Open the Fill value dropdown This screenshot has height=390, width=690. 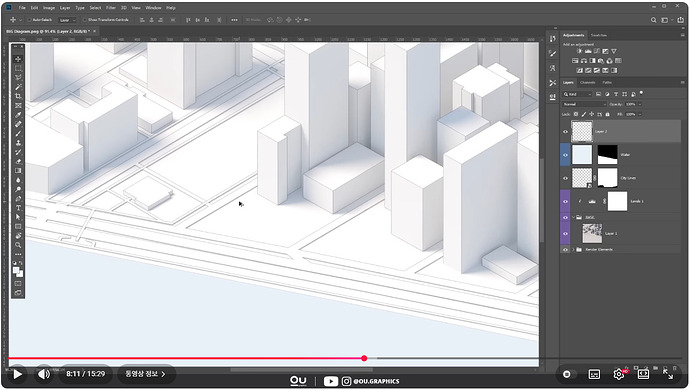pyautogui.click(x=639, y=114)
